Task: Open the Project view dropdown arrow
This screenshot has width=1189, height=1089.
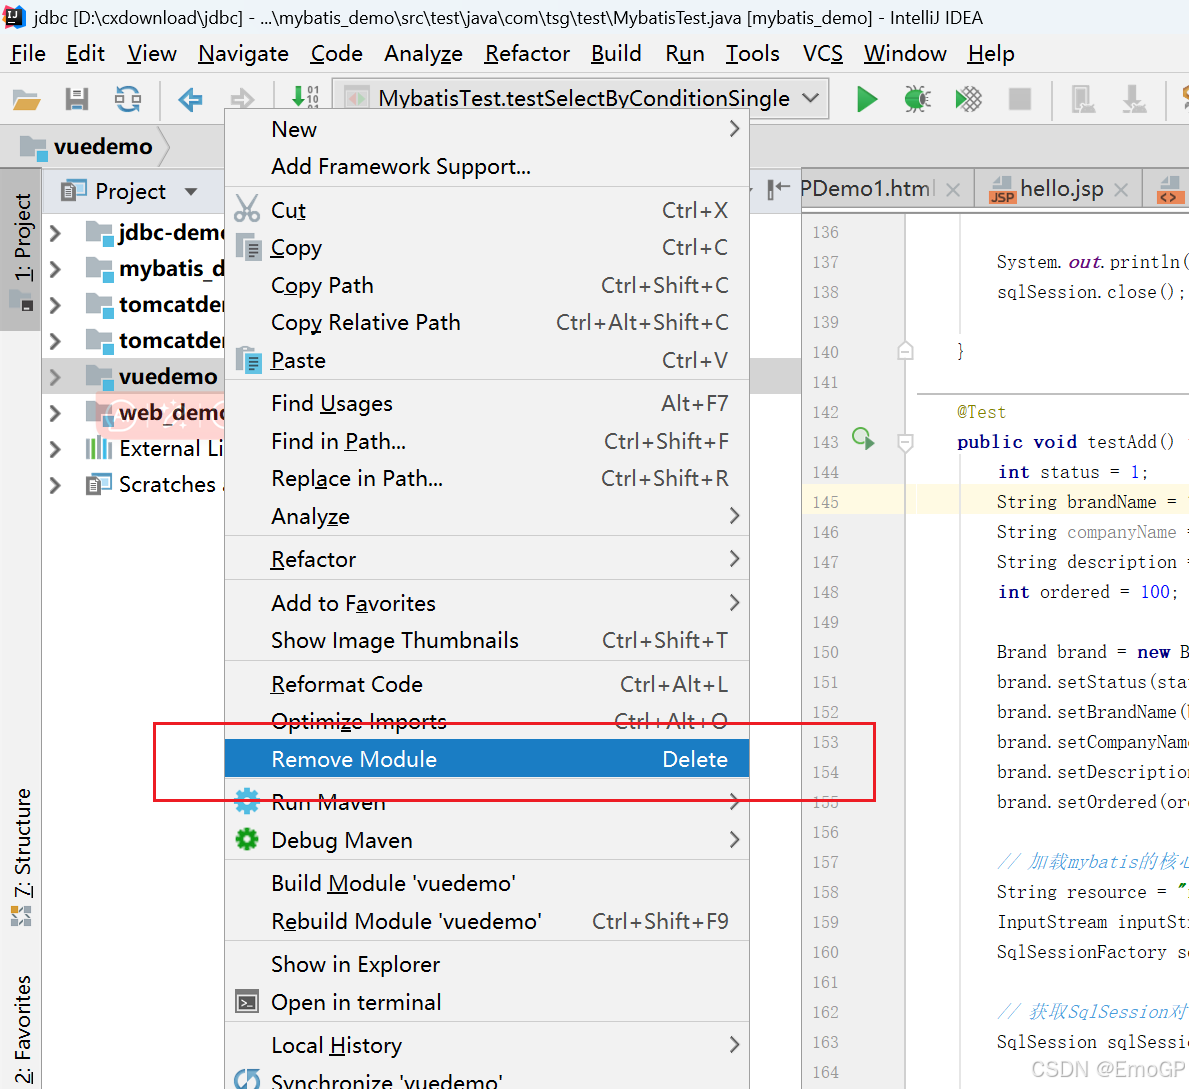Action: coord(191,191)
